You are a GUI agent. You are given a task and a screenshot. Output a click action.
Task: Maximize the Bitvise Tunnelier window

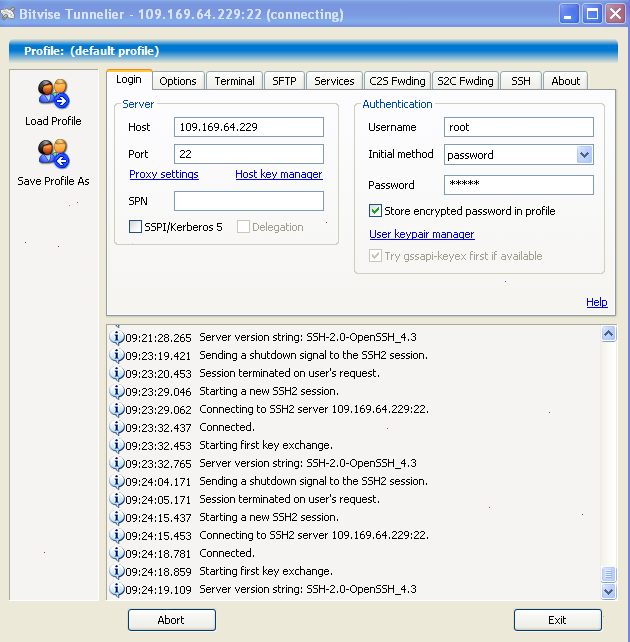pos(592,14)
